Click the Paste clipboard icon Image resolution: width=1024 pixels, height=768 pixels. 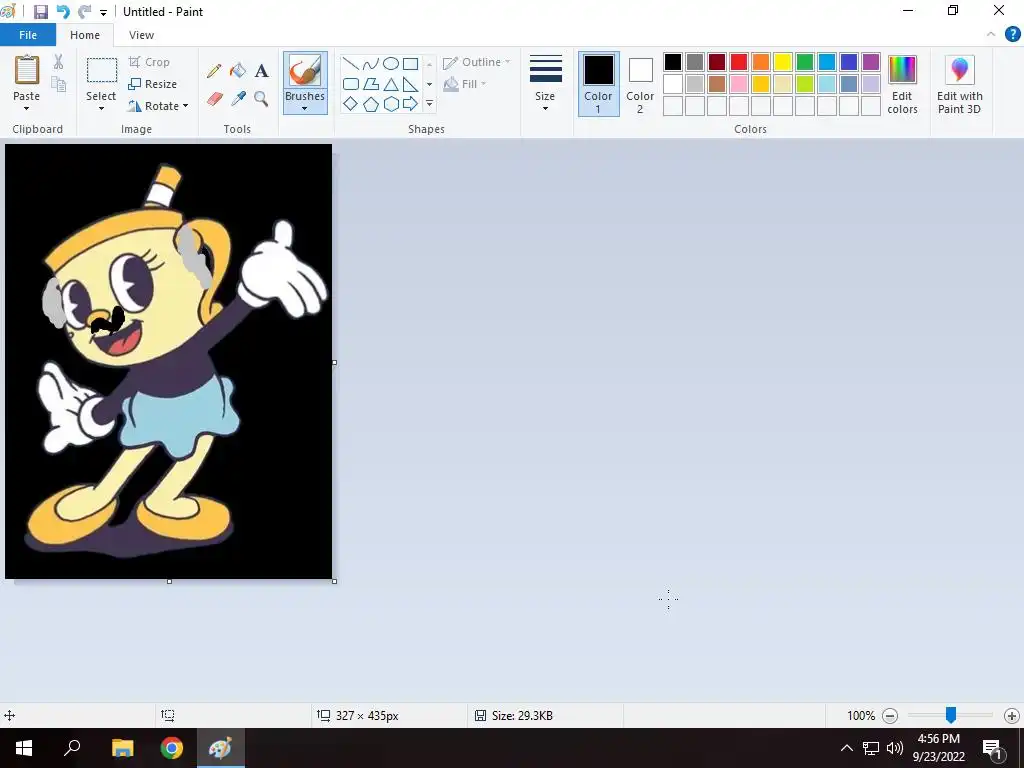tap(27, 70)
